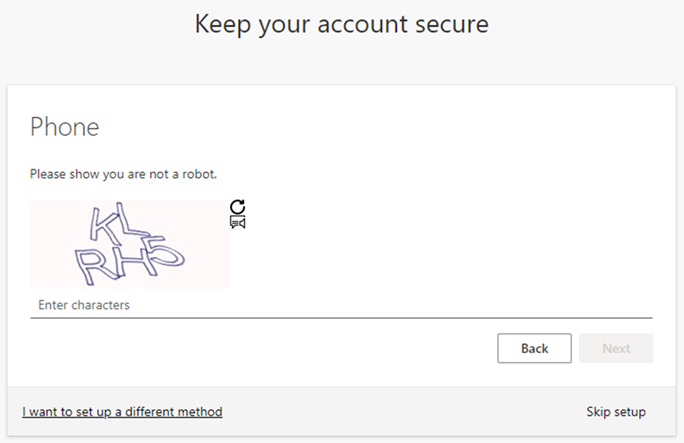
Task: Click the word 'secure' in the page title
Action: [x=445, y=24]
